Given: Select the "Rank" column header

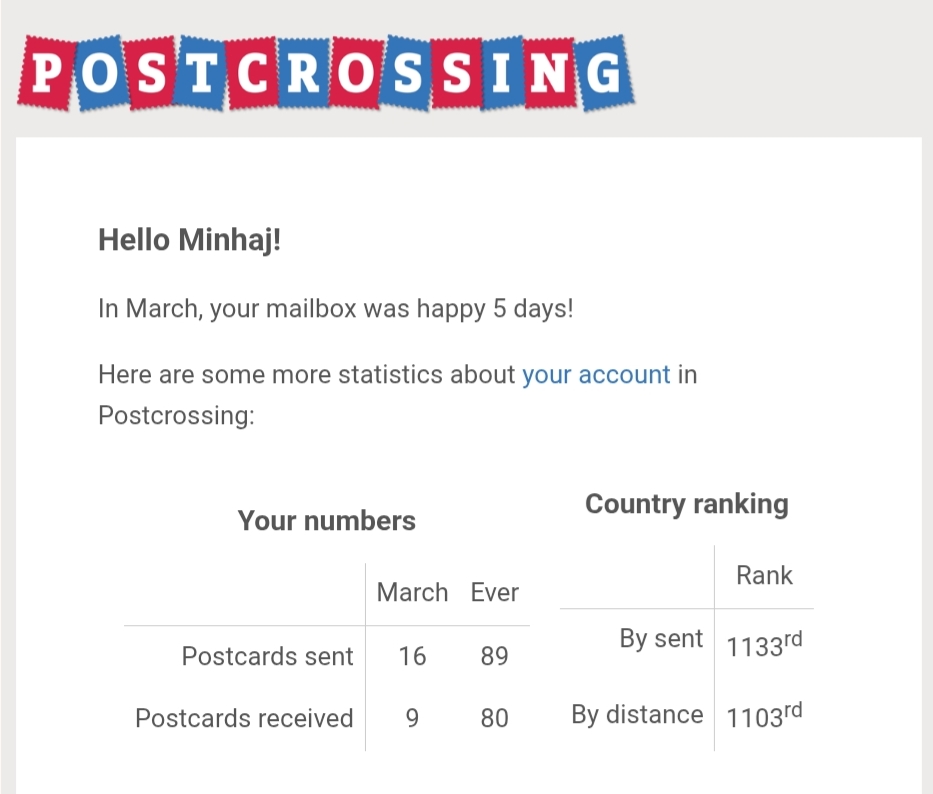Looking at the screenshot, I should (764, 576).
